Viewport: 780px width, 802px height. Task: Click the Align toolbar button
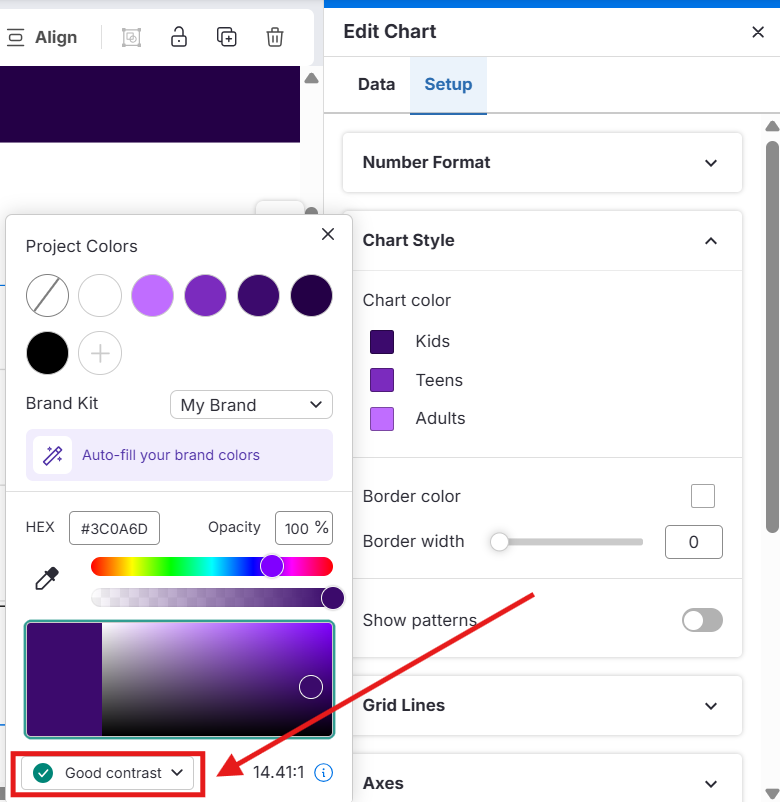pyautogui.click(x=43, y=37)
